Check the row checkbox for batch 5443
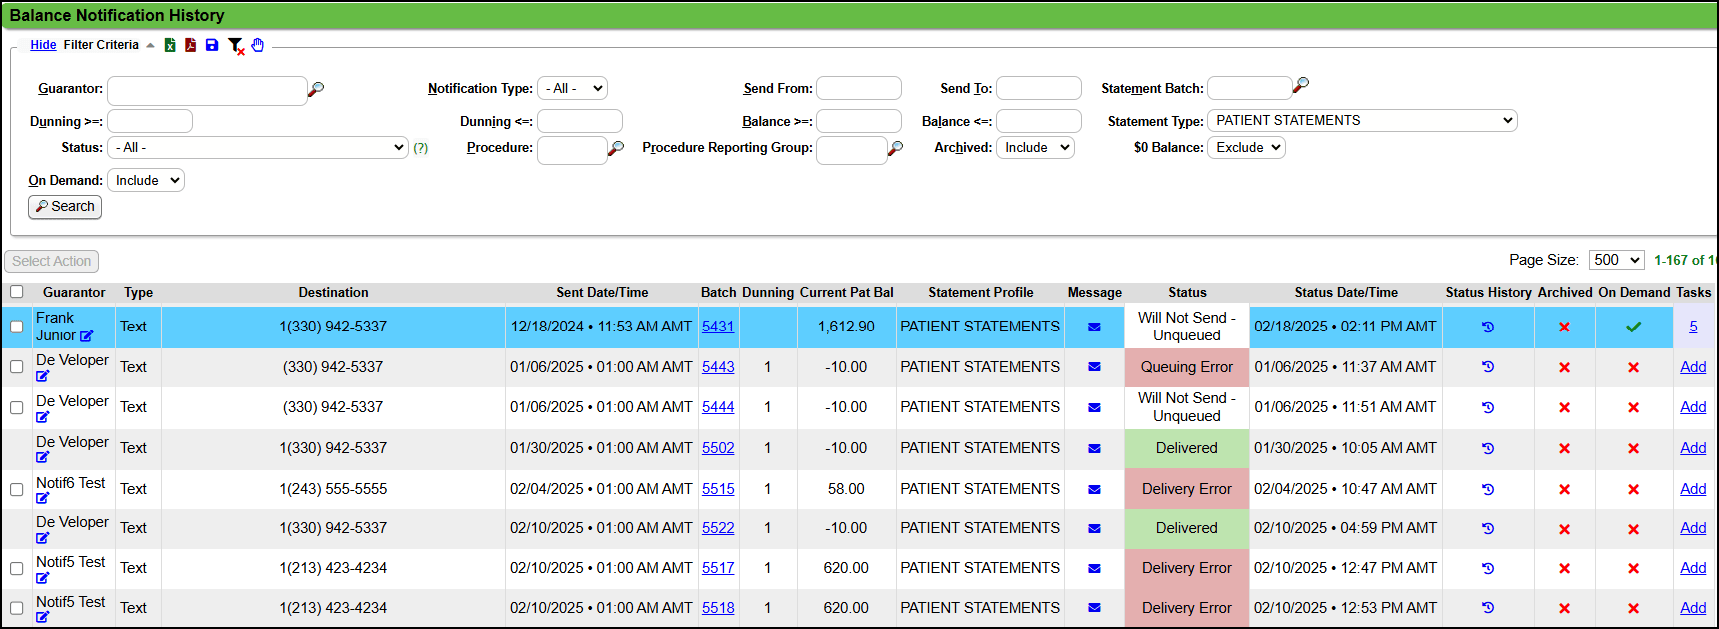Image resolution: width=1719 pixels, height=629 pixels. coord(17,367)
